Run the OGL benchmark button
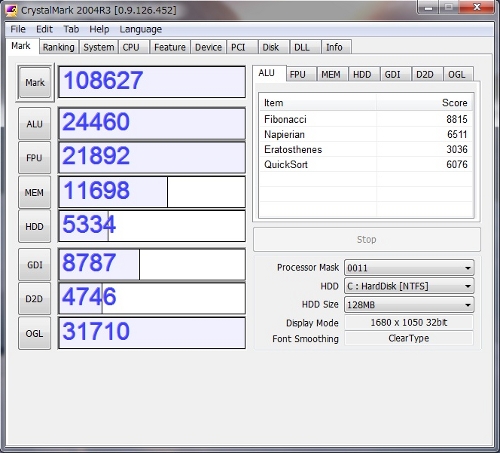 35,333
